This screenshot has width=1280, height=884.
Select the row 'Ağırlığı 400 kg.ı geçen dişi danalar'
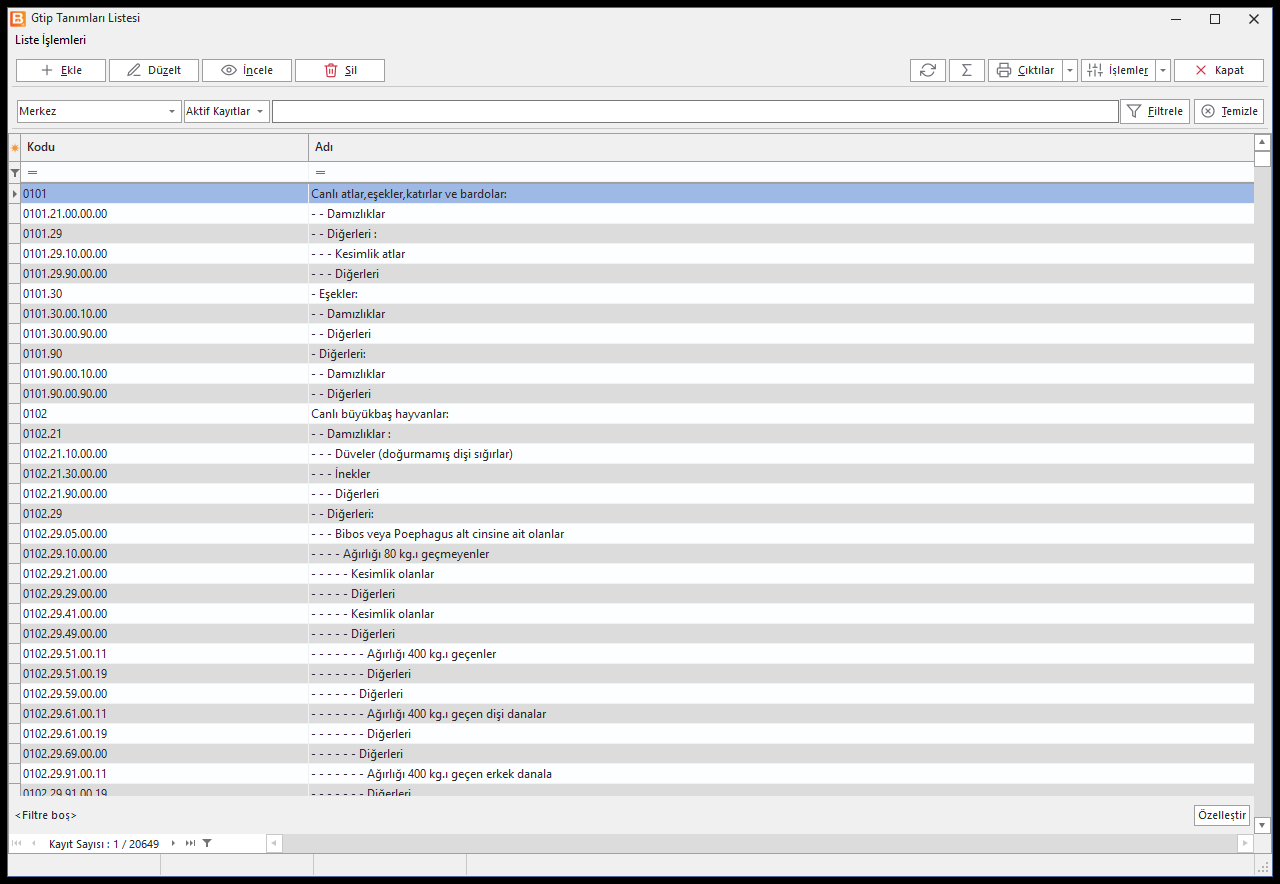coord(637,713)
